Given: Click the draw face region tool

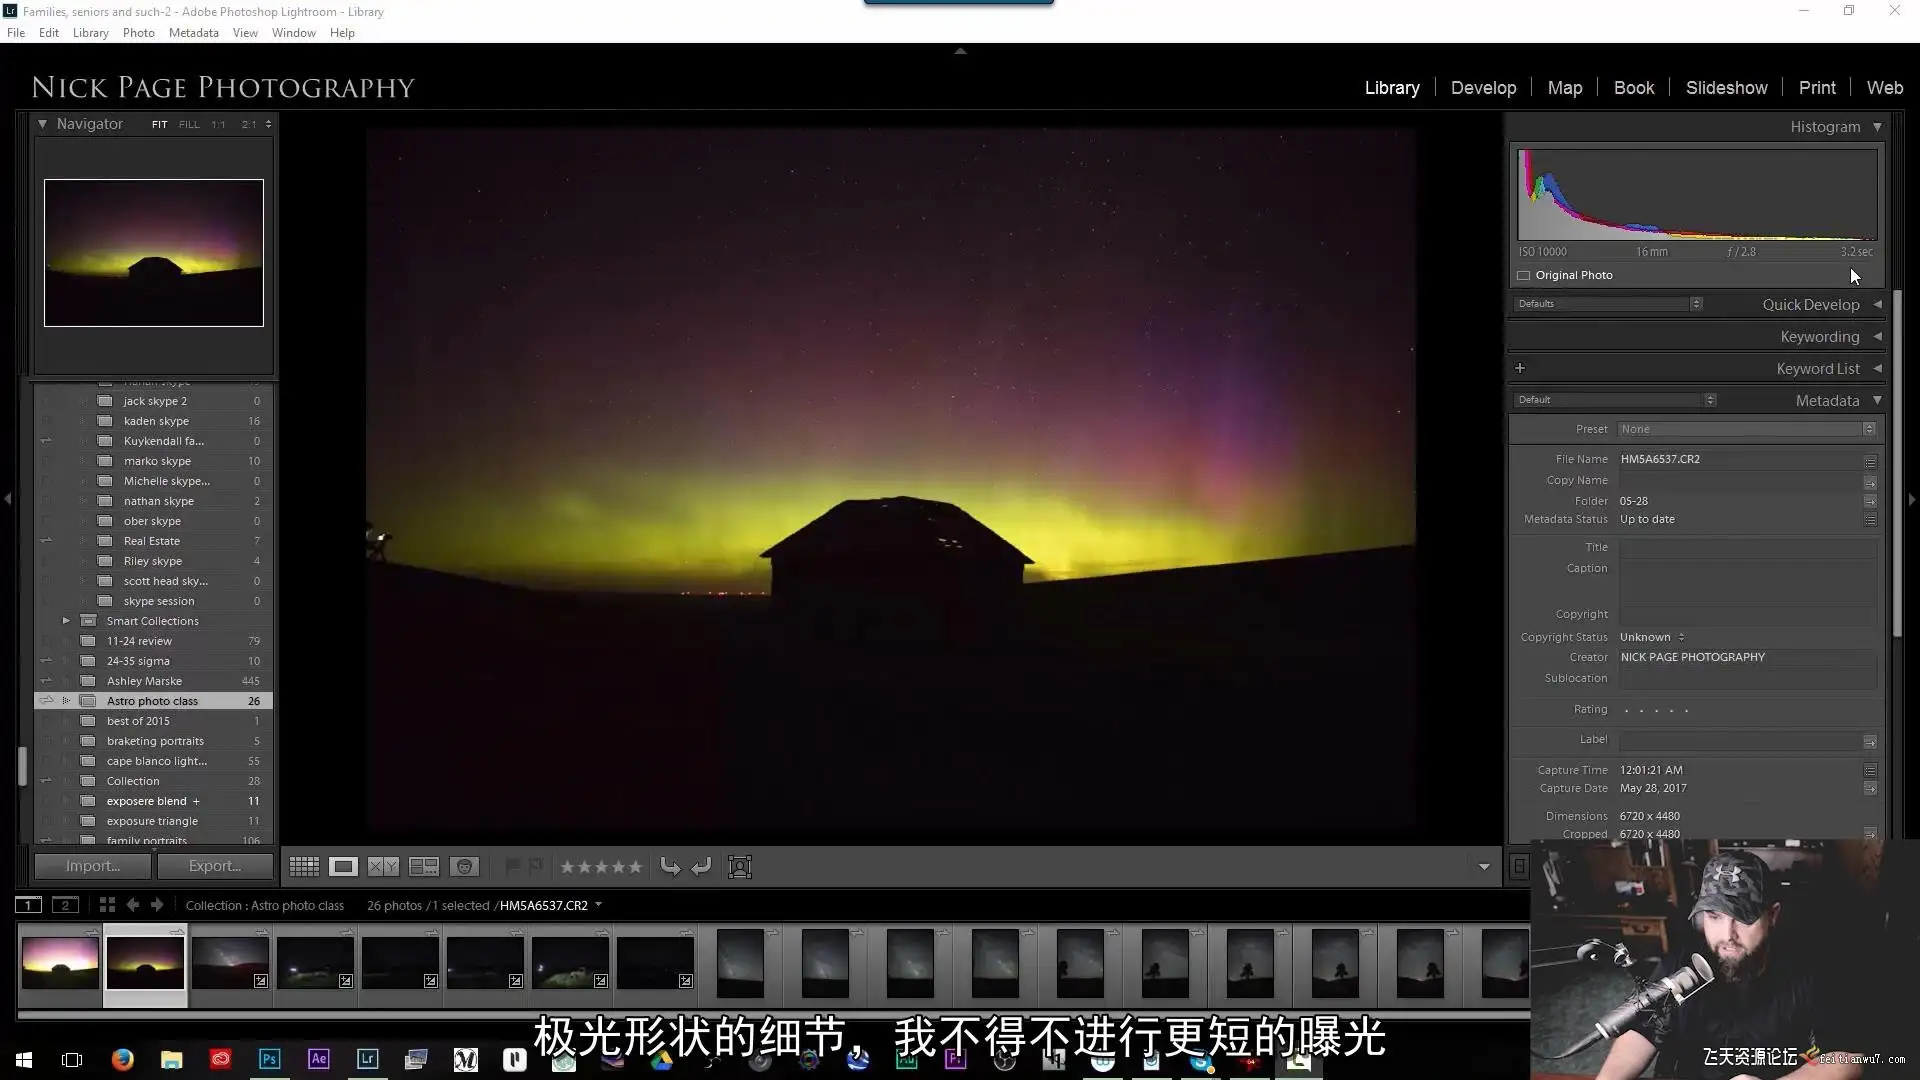Looking at the screenshot, I should [x=740, y=867].
